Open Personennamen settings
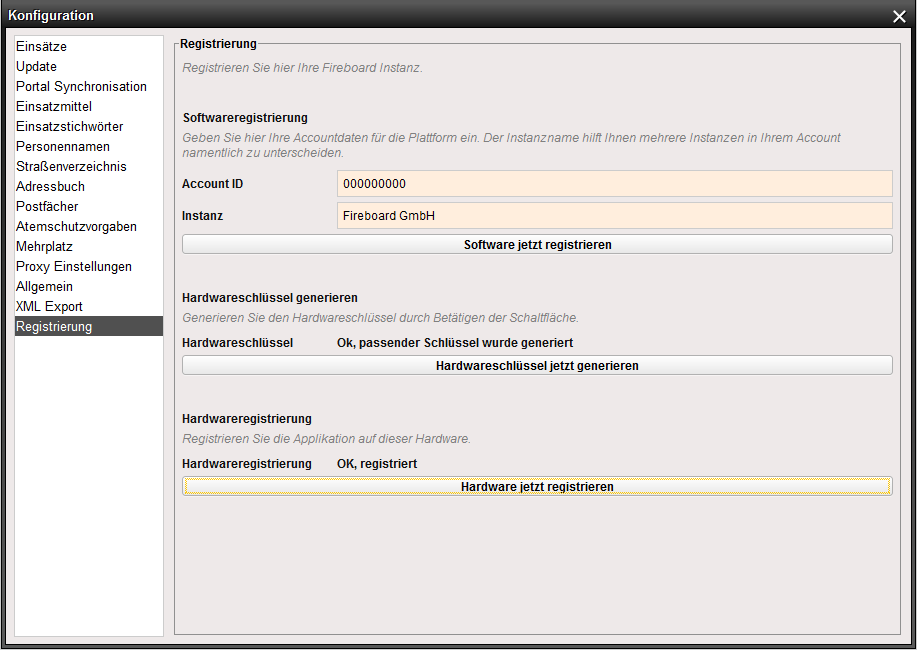 62,147
